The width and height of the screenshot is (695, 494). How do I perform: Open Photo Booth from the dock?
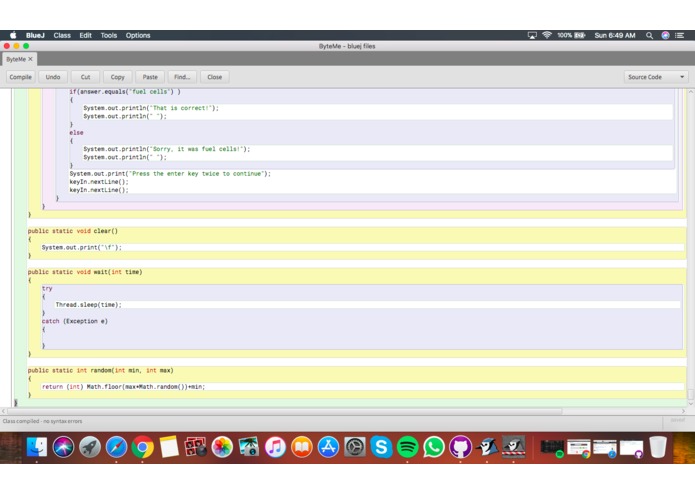(x=195, y=447)
